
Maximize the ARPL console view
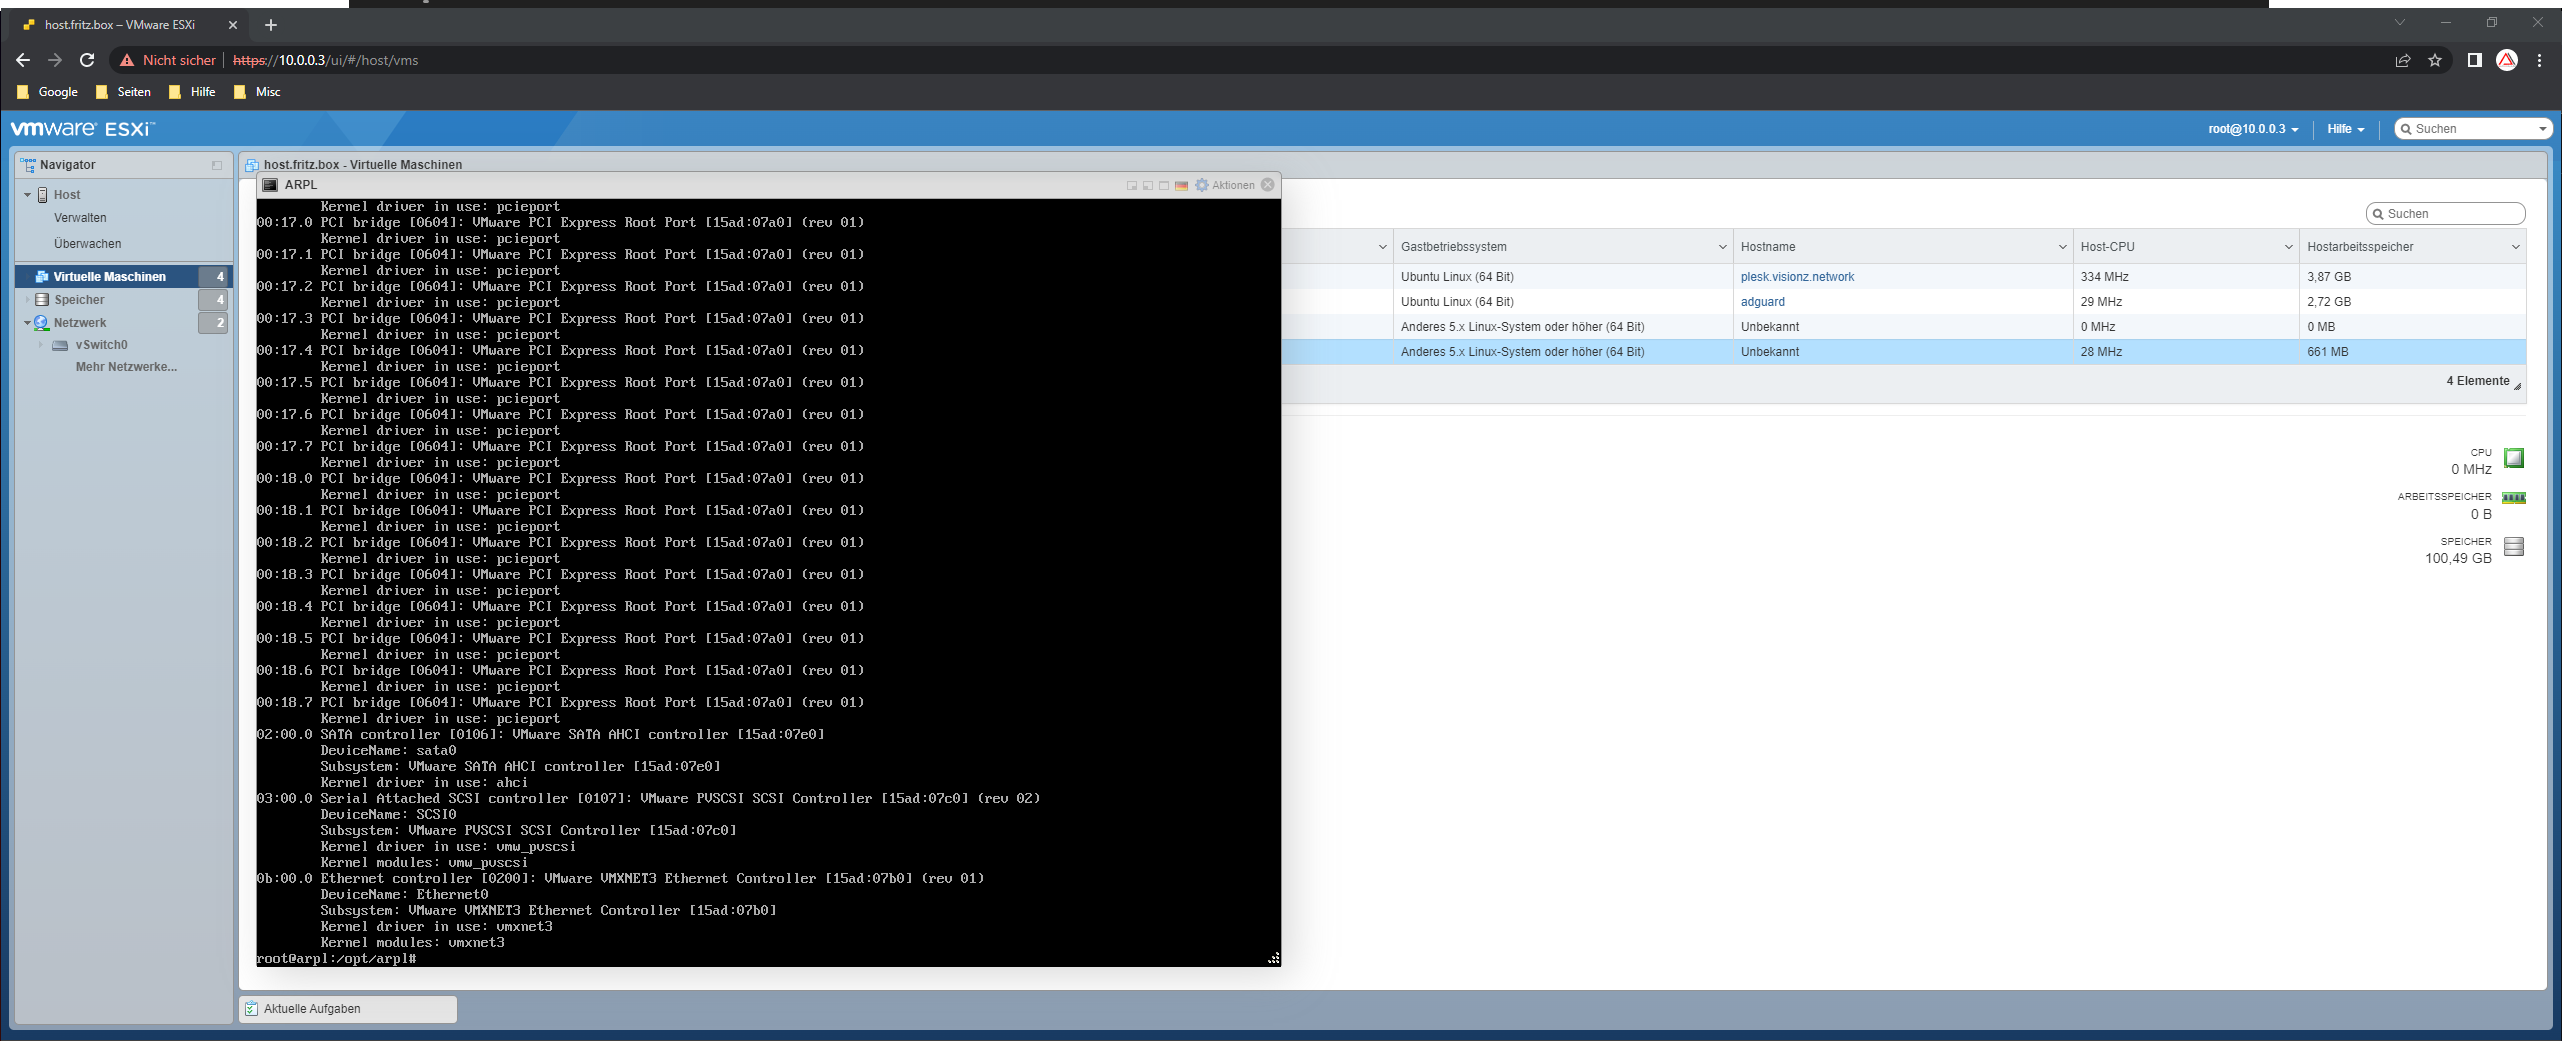click(x=1164, y=185)
